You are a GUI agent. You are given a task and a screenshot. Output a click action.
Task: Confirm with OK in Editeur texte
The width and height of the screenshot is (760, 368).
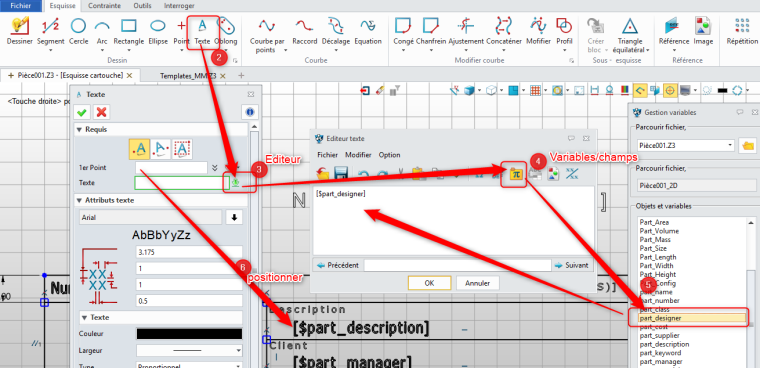click(429, 283)
